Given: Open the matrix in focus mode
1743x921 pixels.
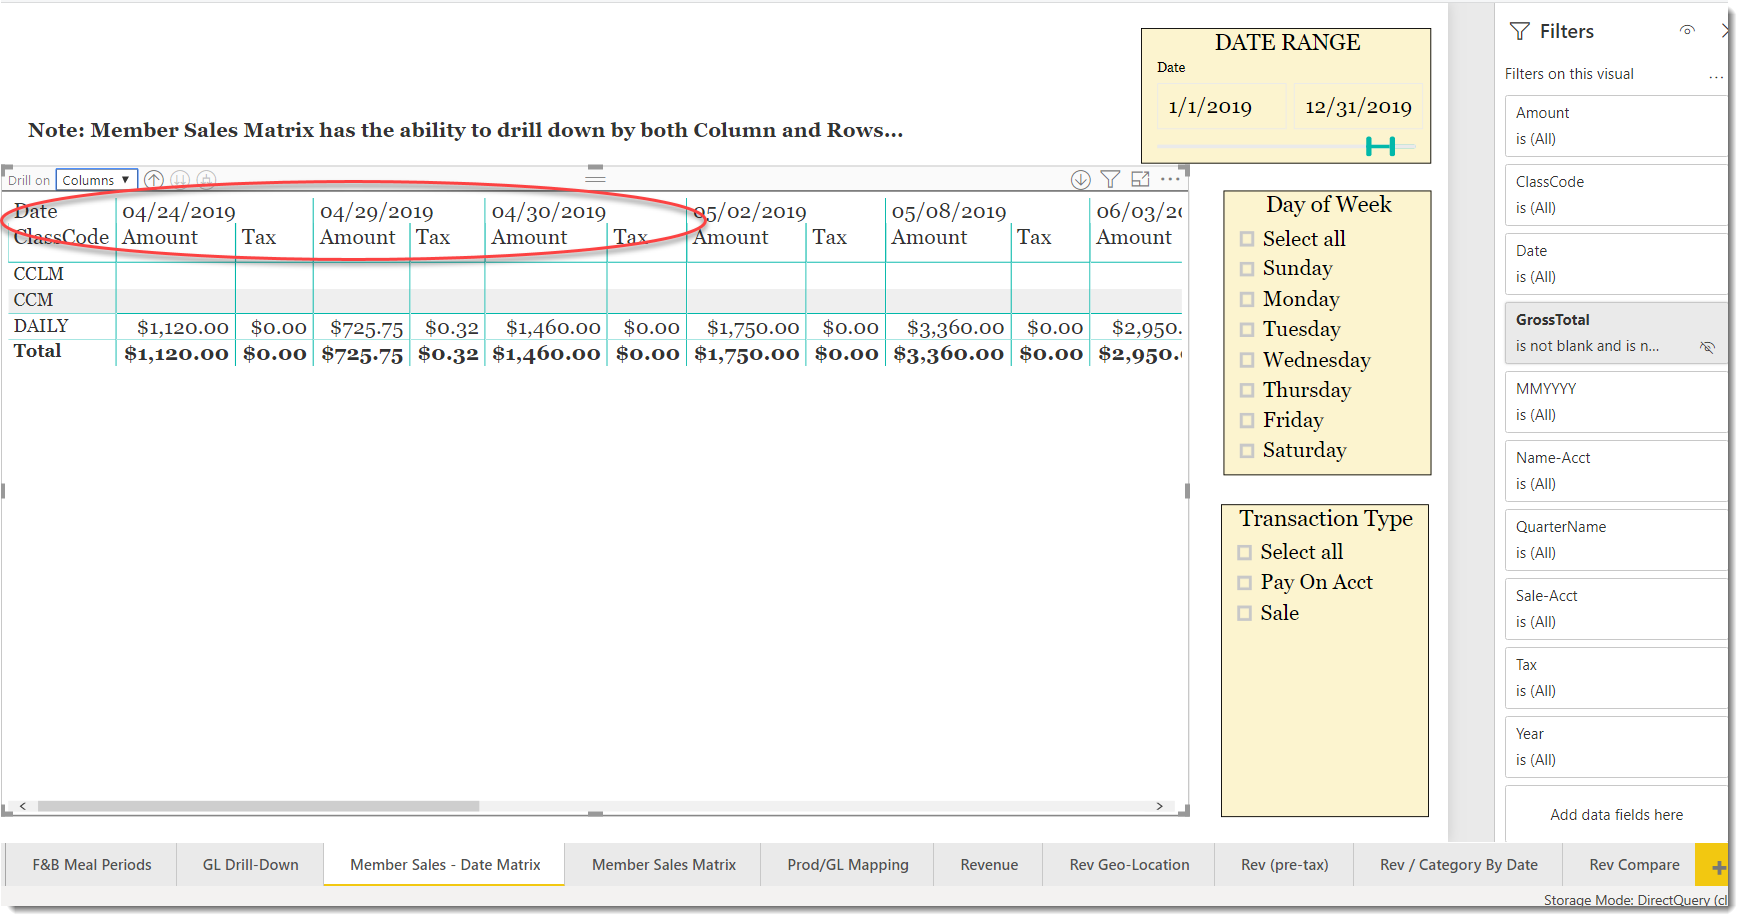Looking at the screenshot, I should point(1140,179).
